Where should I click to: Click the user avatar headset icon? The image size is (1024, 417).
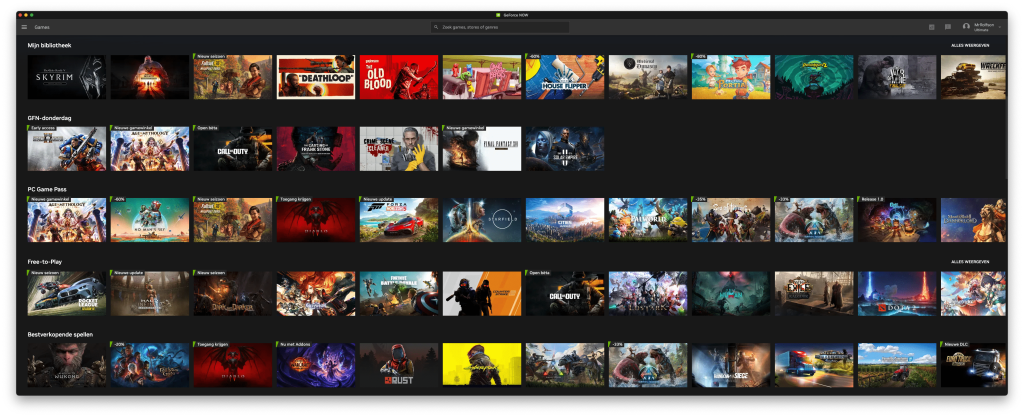966,27
